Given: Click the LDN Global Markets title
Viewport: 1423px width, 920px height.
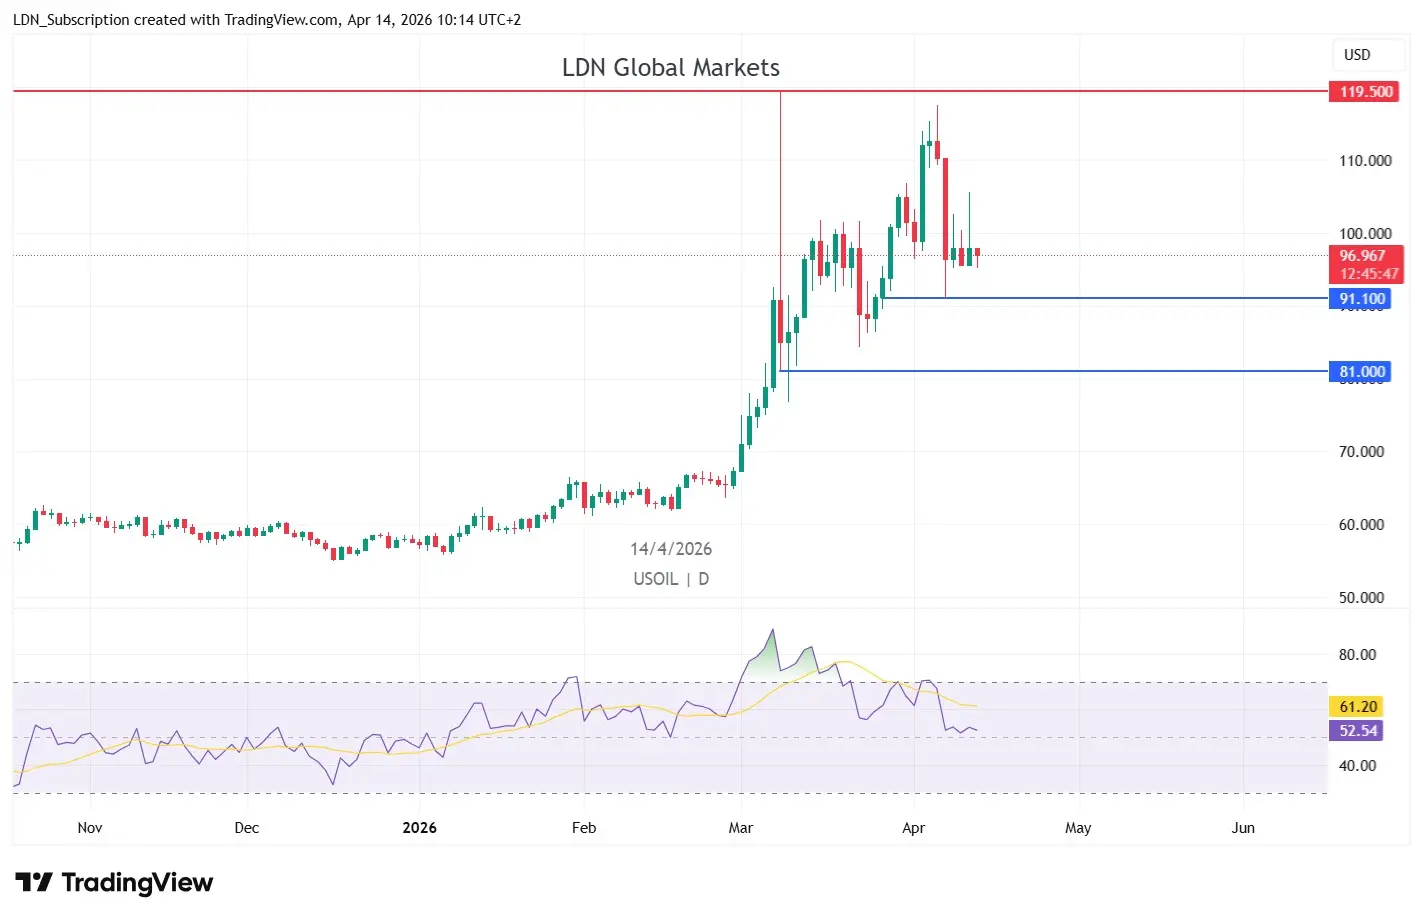Looking at the screenshot, I should click(670, 68).
